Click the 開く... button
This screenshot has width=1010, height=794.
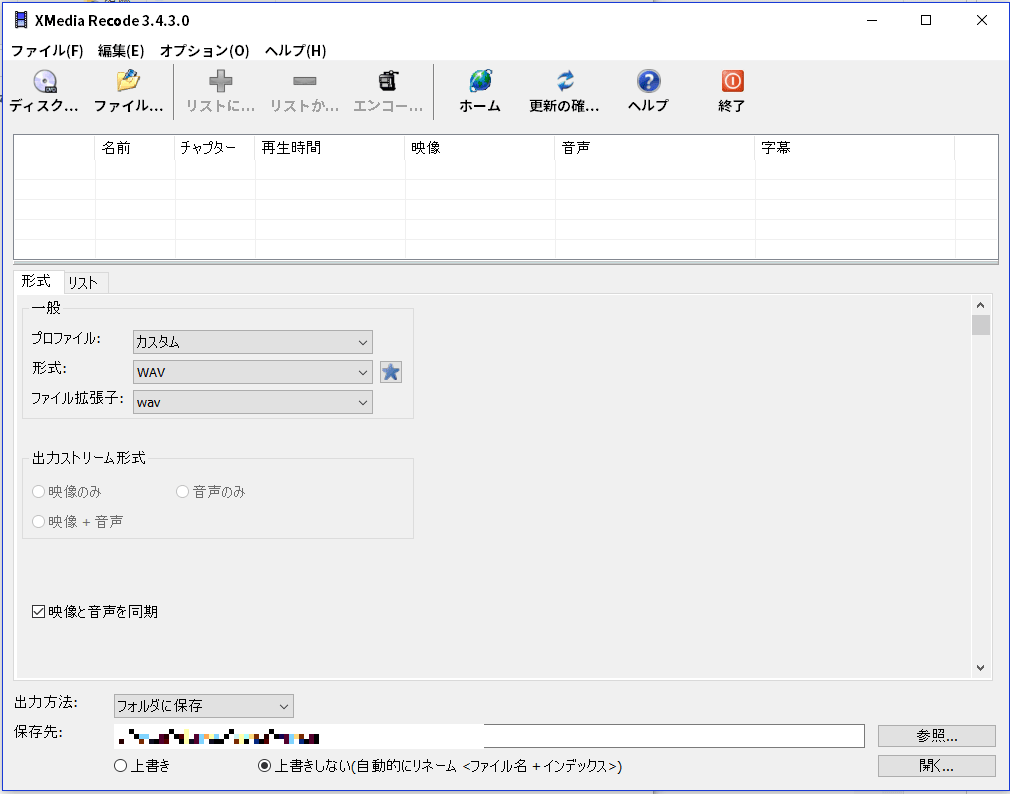click(937, 766)
